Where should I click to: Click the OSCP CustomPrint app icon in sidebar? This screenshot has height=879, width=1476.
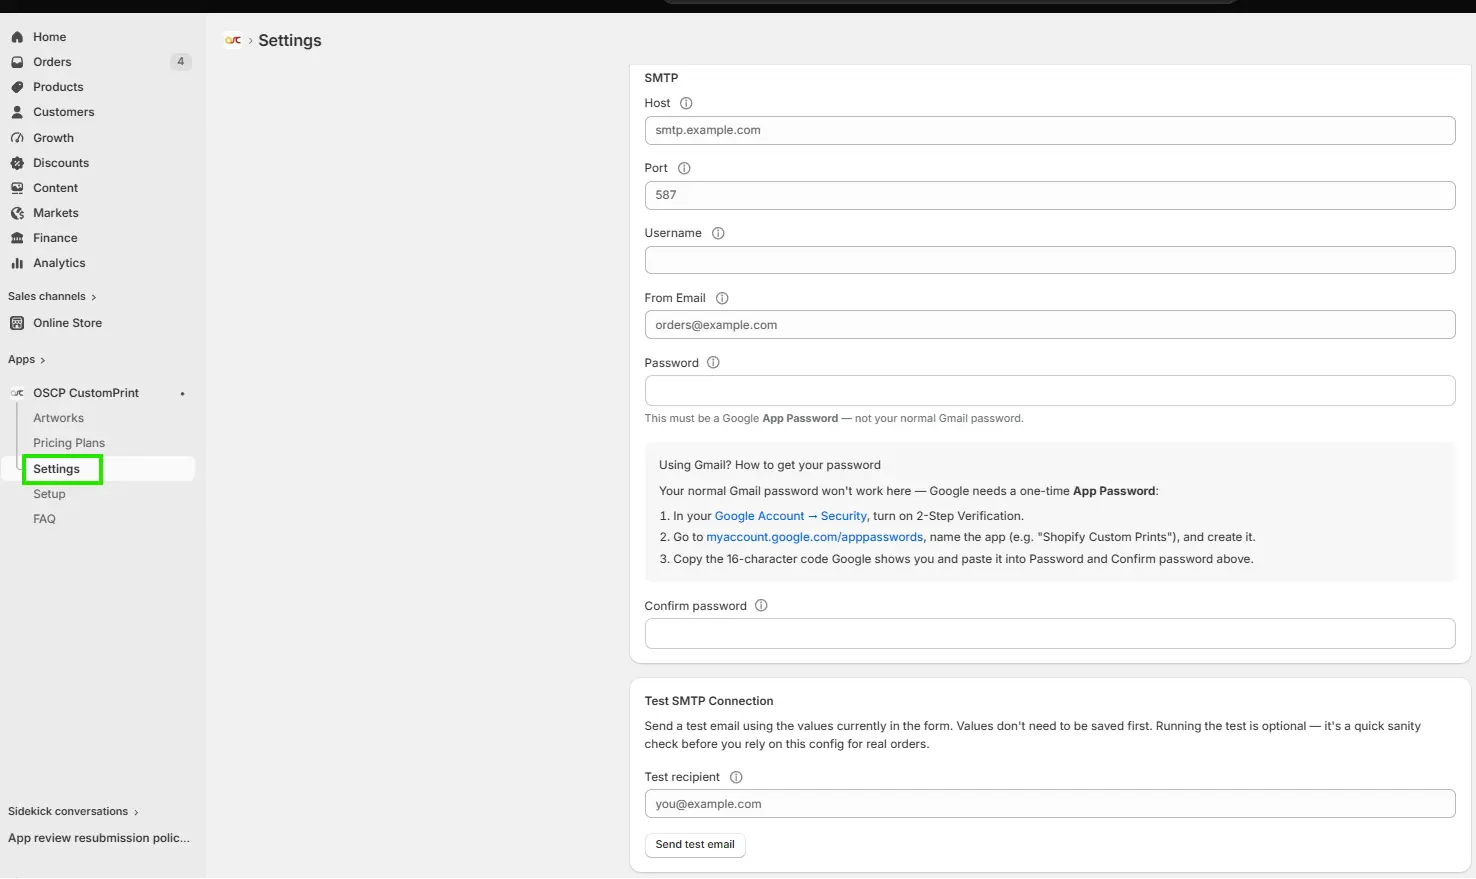[x=17, y=393]
